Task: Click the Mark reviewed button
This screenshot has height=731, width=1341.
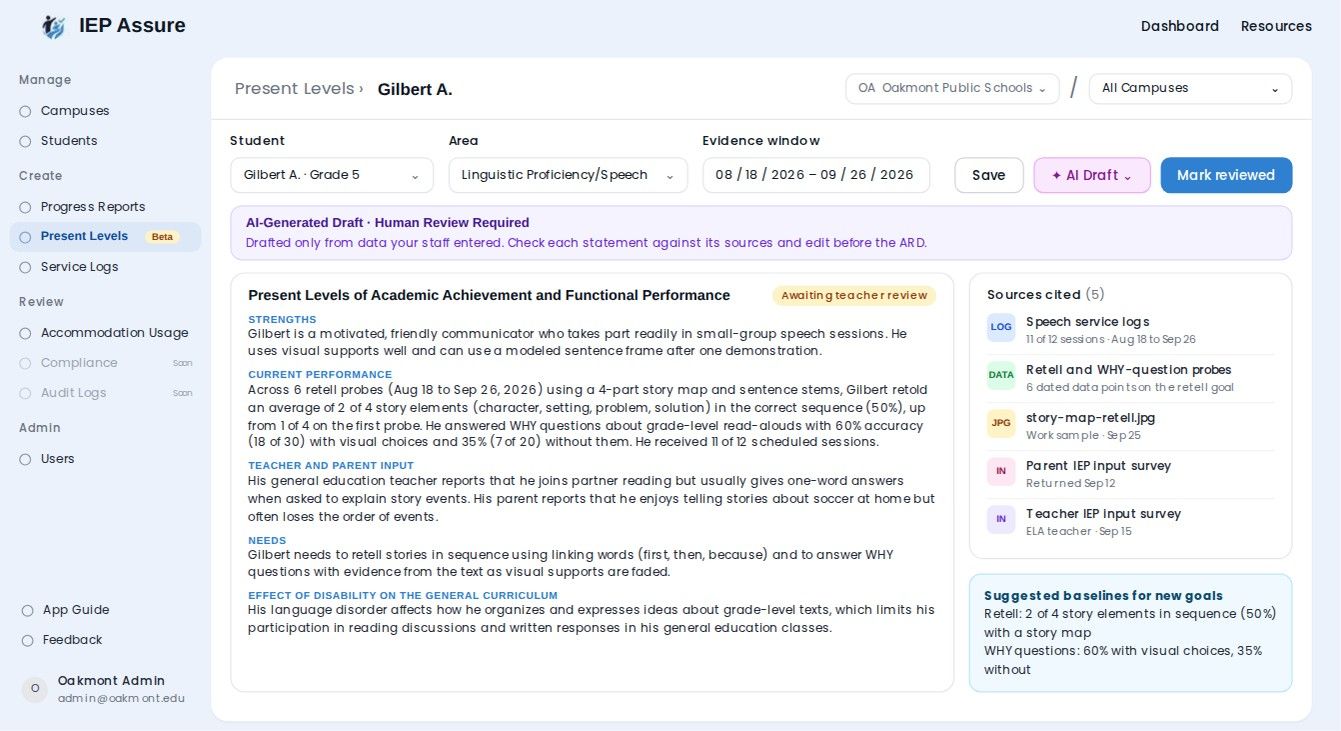Action: tap(1226, 175)
